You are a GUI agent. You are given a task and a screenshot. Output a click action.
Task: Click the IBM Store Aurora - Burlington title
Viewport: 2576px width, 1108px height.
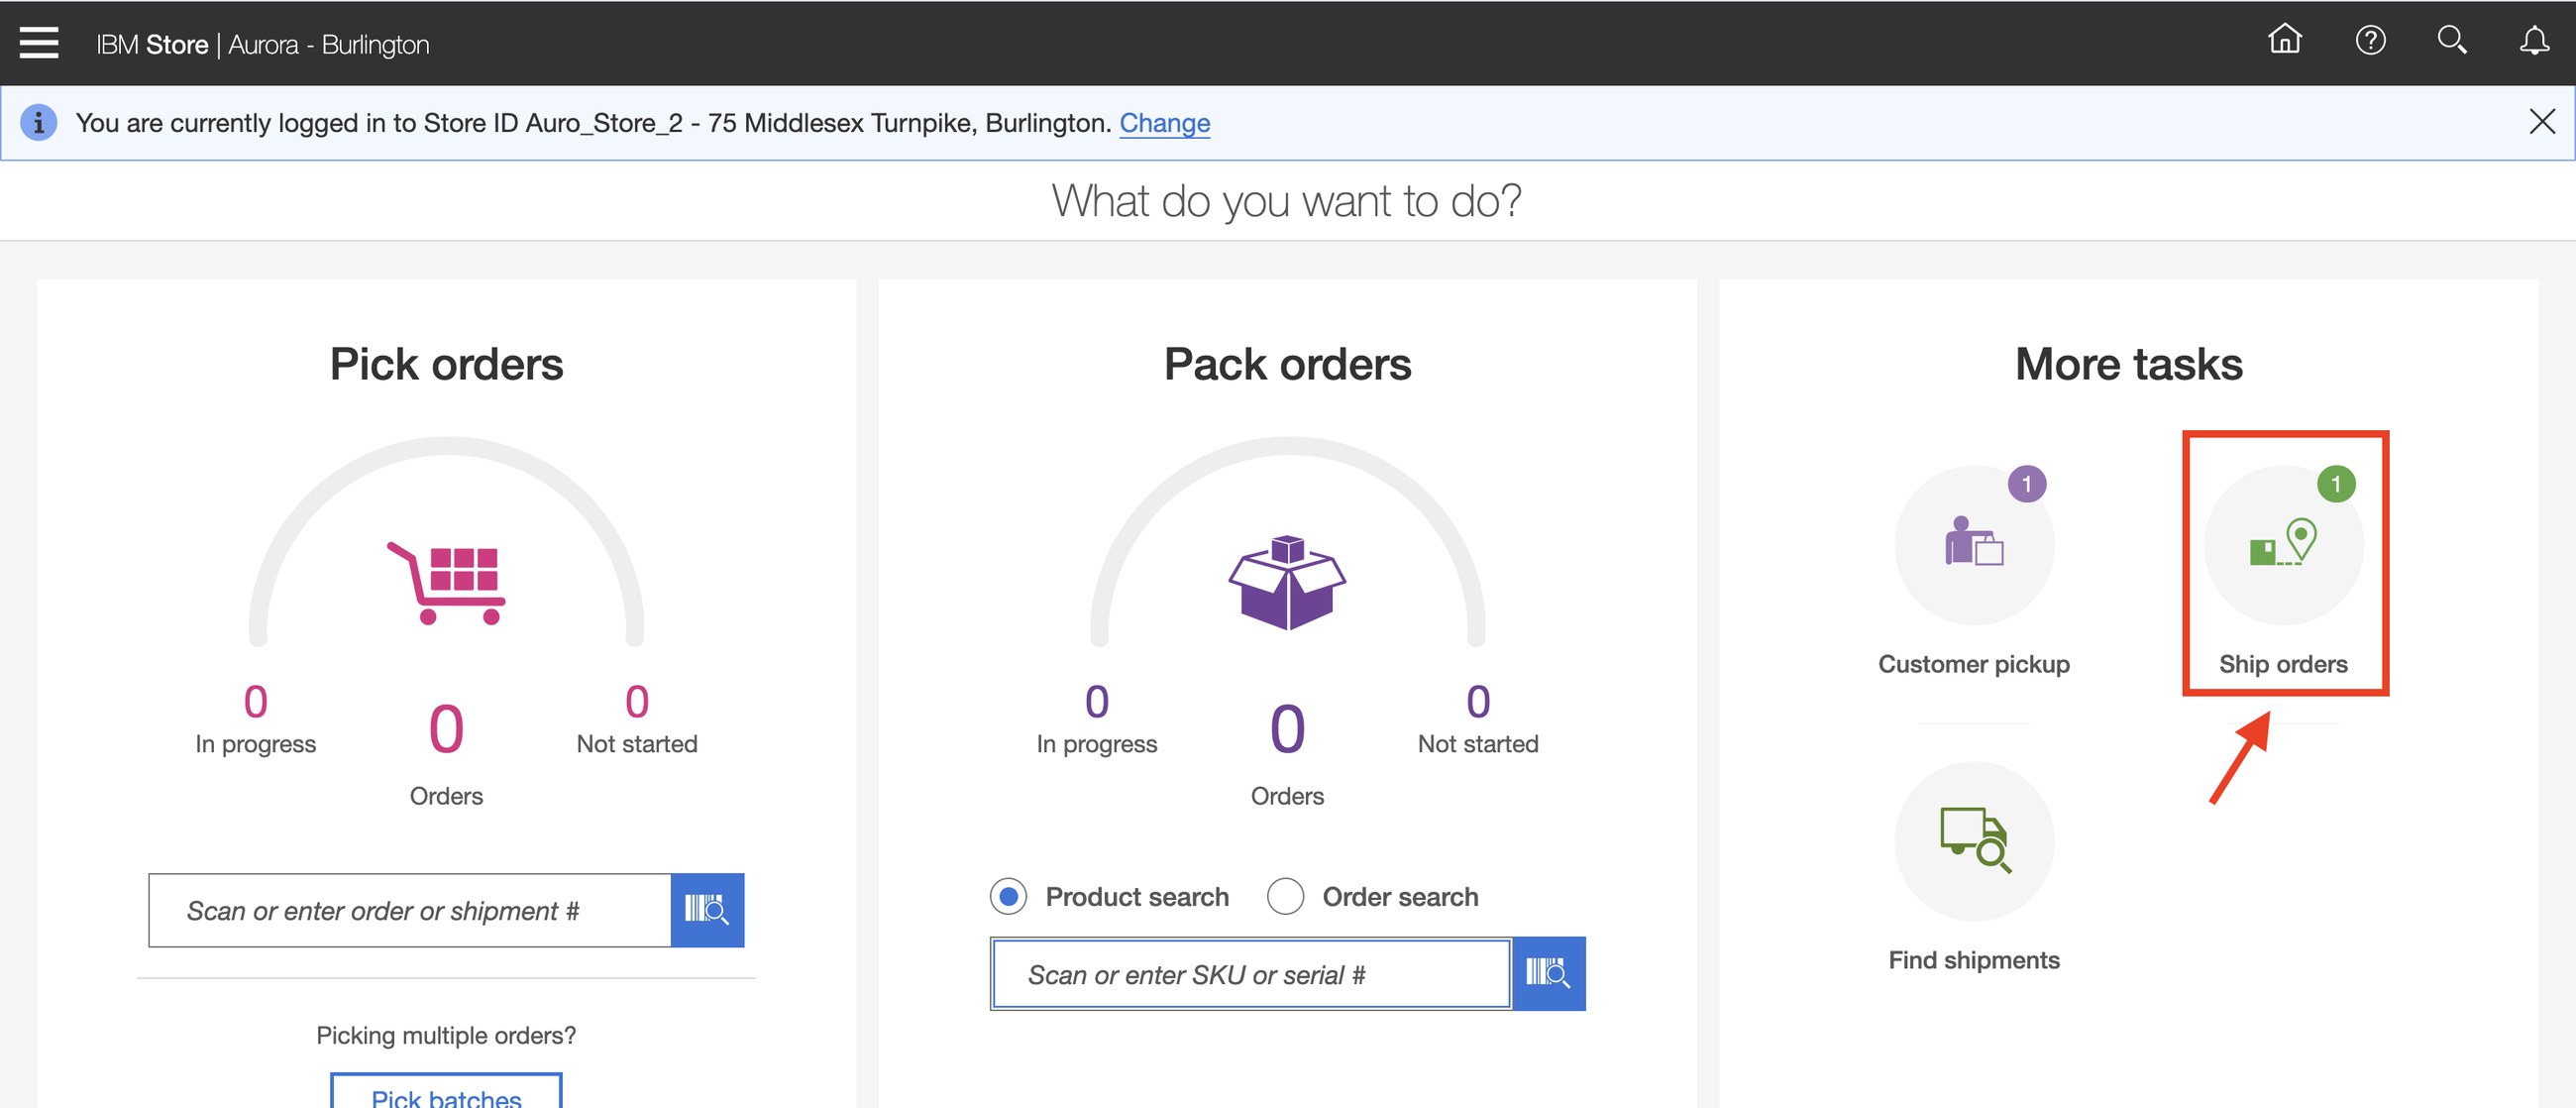263,45
